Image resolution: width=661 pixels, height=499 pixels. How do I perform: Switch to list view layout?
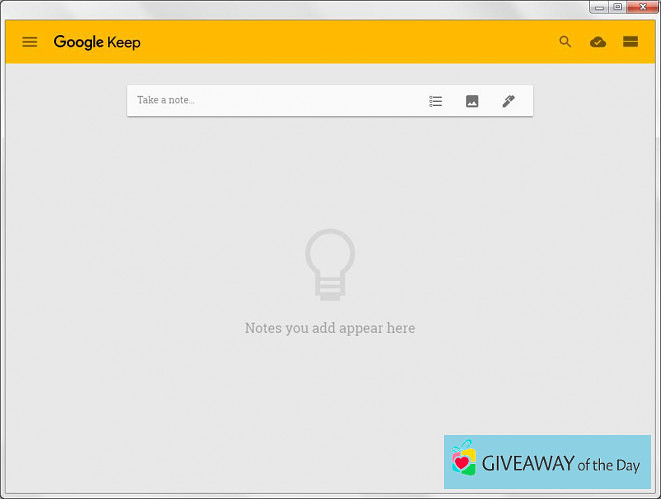point(630,42)
